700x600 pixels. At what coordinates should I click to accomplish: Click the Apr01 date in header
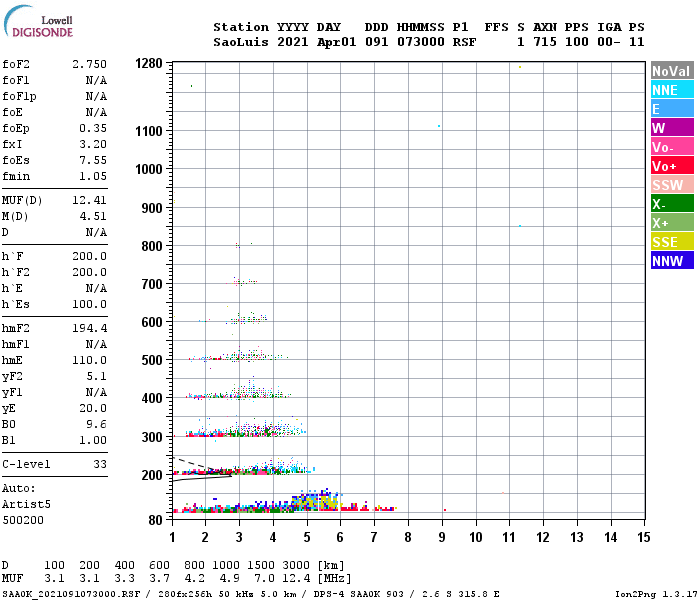click(337, 42)
